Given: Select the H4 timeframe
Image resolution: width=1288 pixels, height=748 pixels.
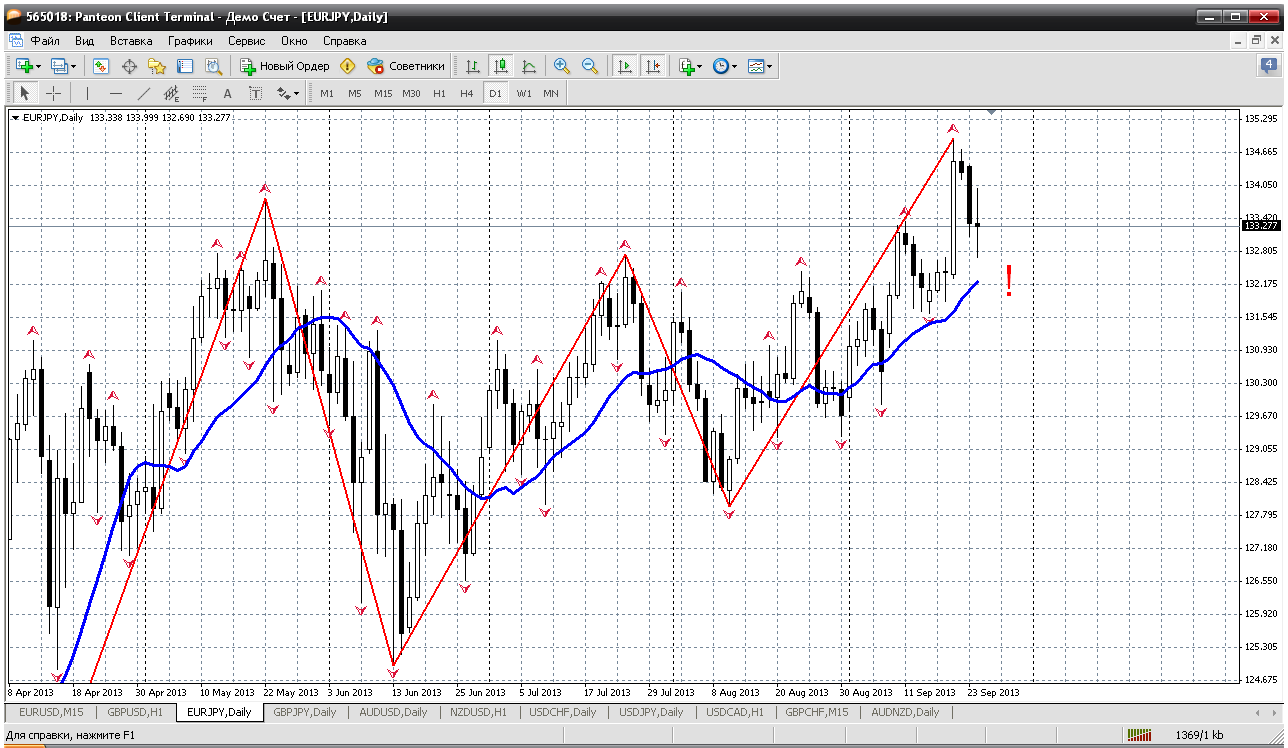Looking at the screenshot, I should pos(466,93).
